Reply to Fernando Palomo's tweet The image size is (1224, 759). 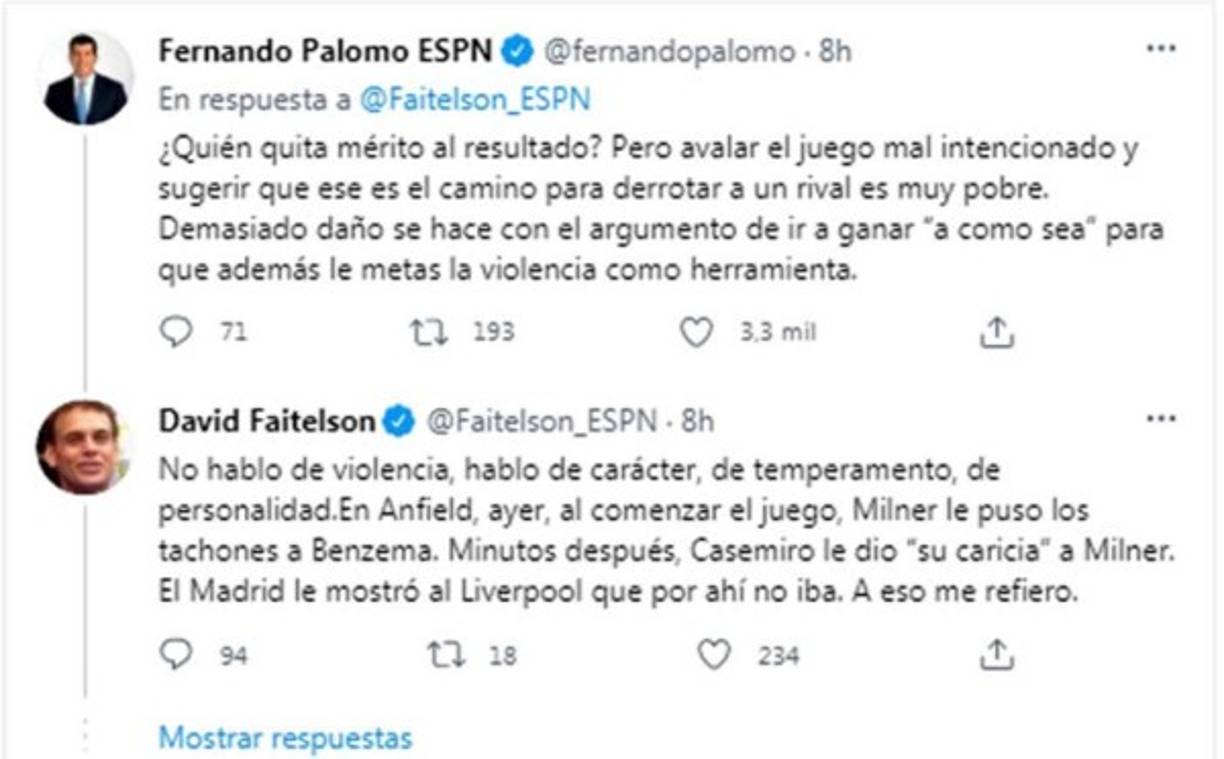point(176,333)
